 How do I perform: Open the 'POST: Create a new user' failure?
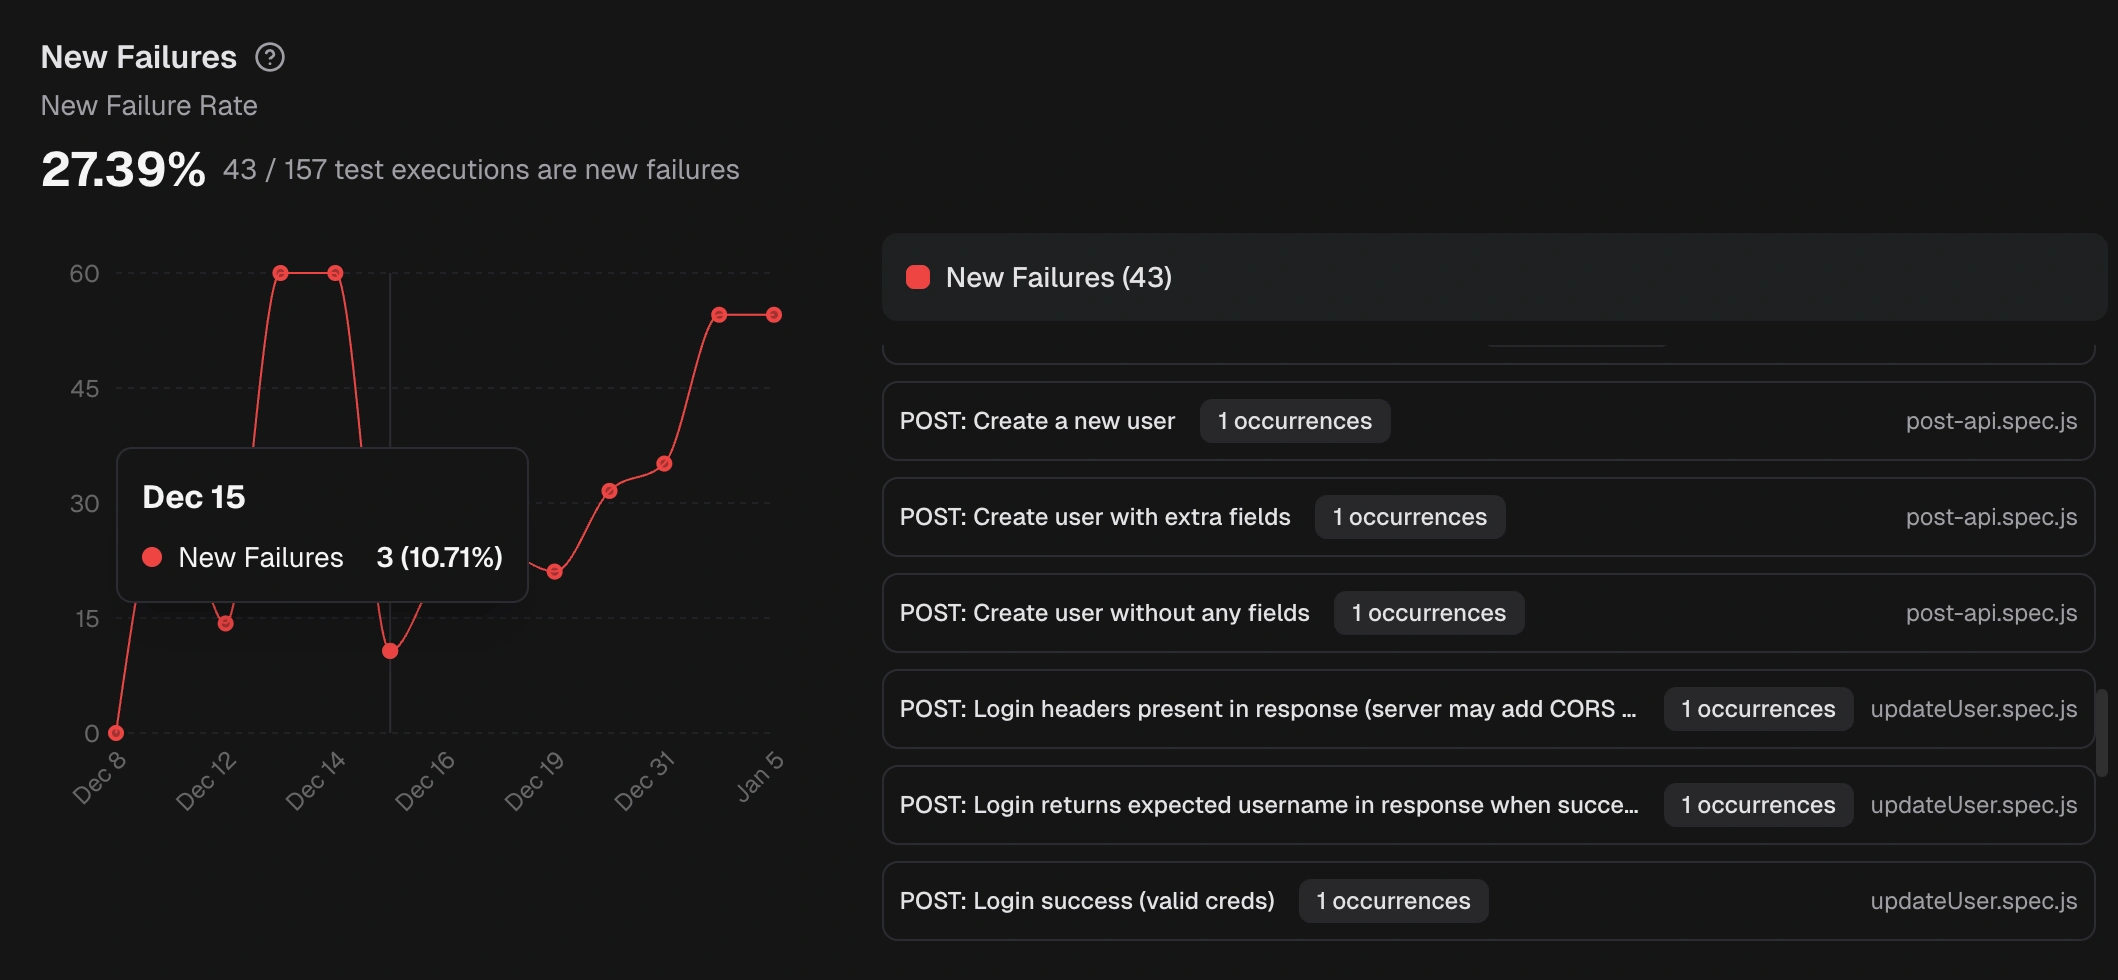pos(1037,421)
